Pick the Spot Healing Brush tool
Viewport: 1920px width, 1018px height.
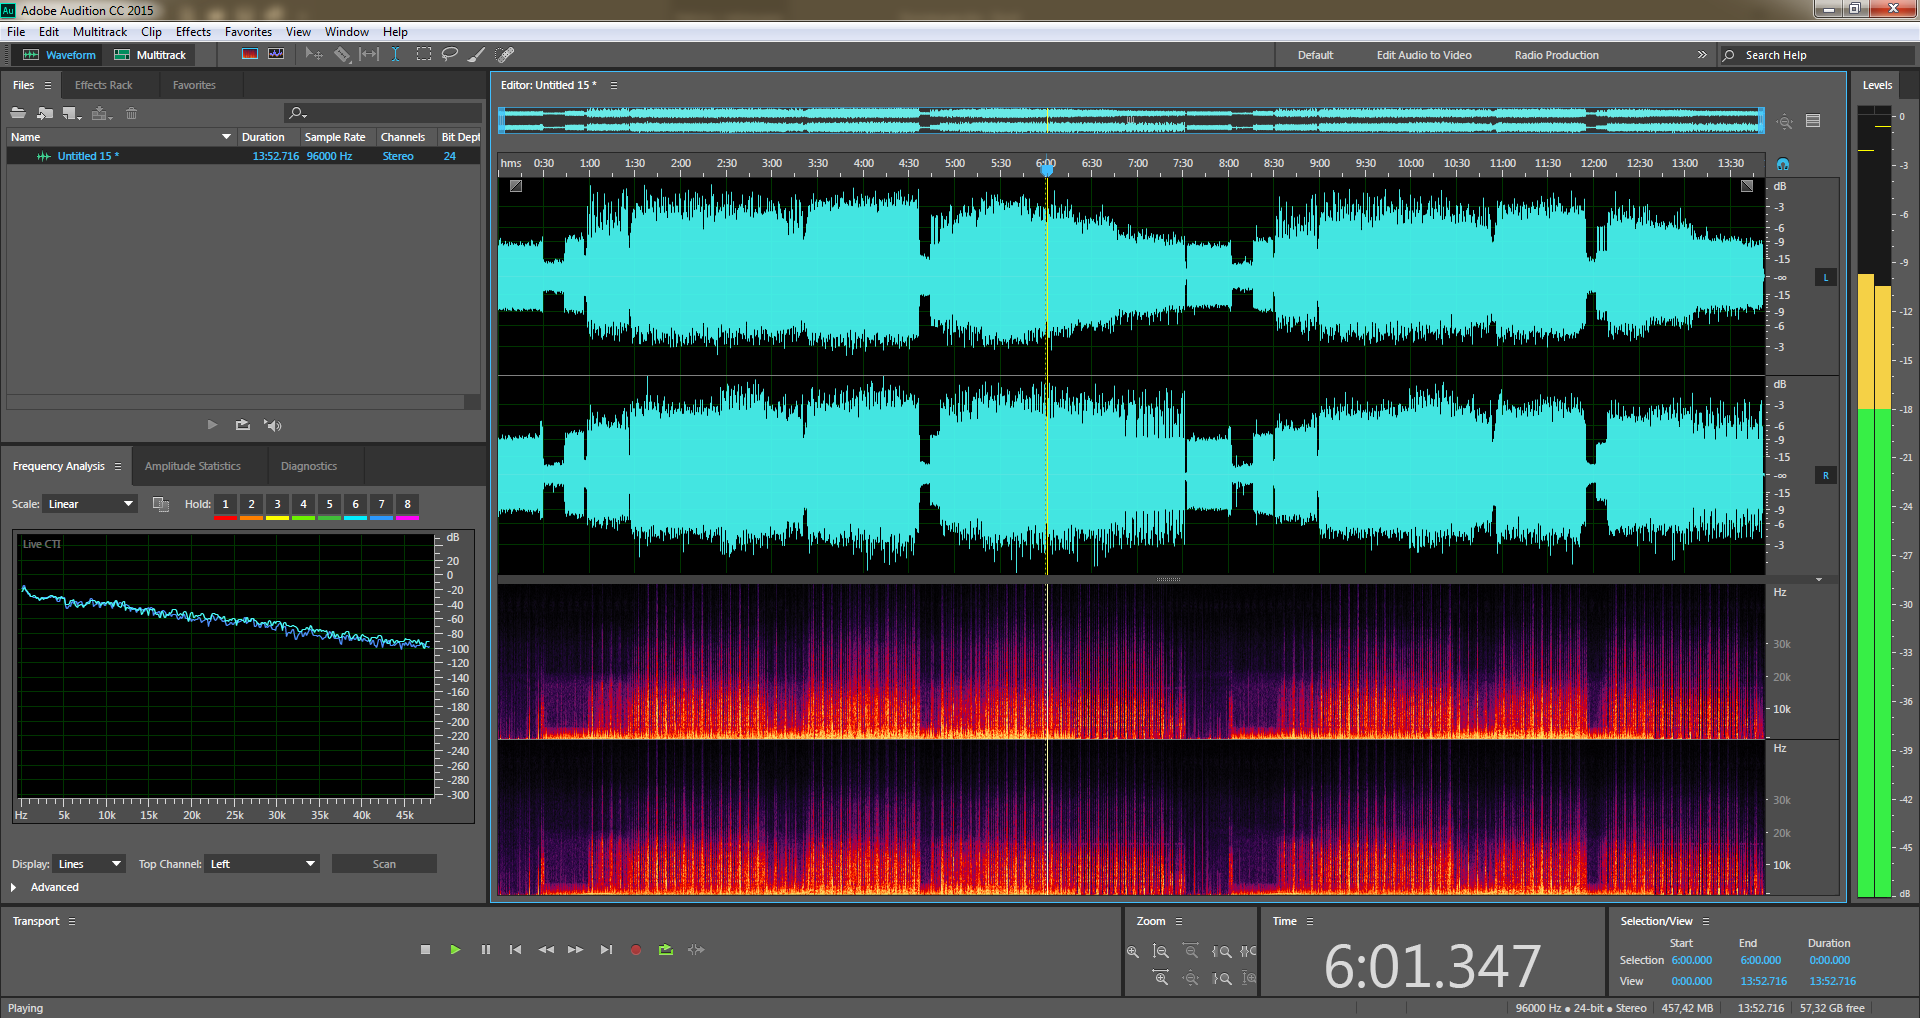[505, 55]
